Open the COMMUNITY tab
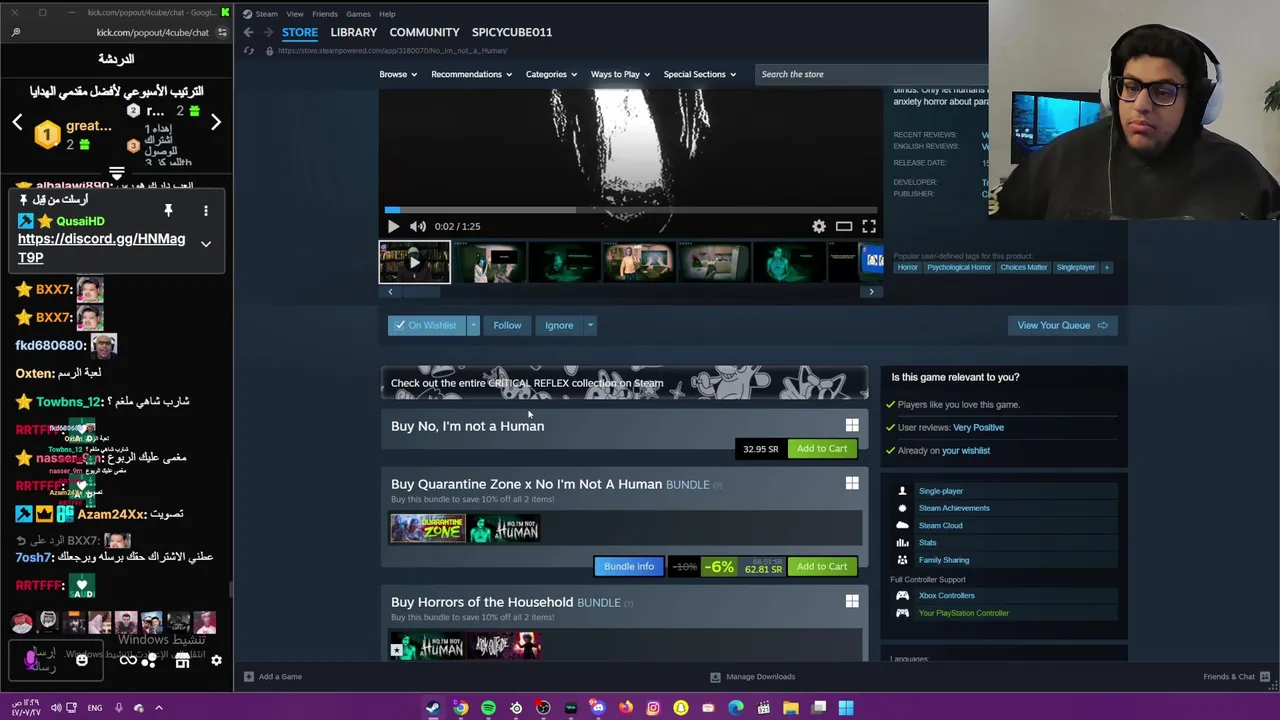The width and height of the screenshot is (1280, 720). point(424,32)
